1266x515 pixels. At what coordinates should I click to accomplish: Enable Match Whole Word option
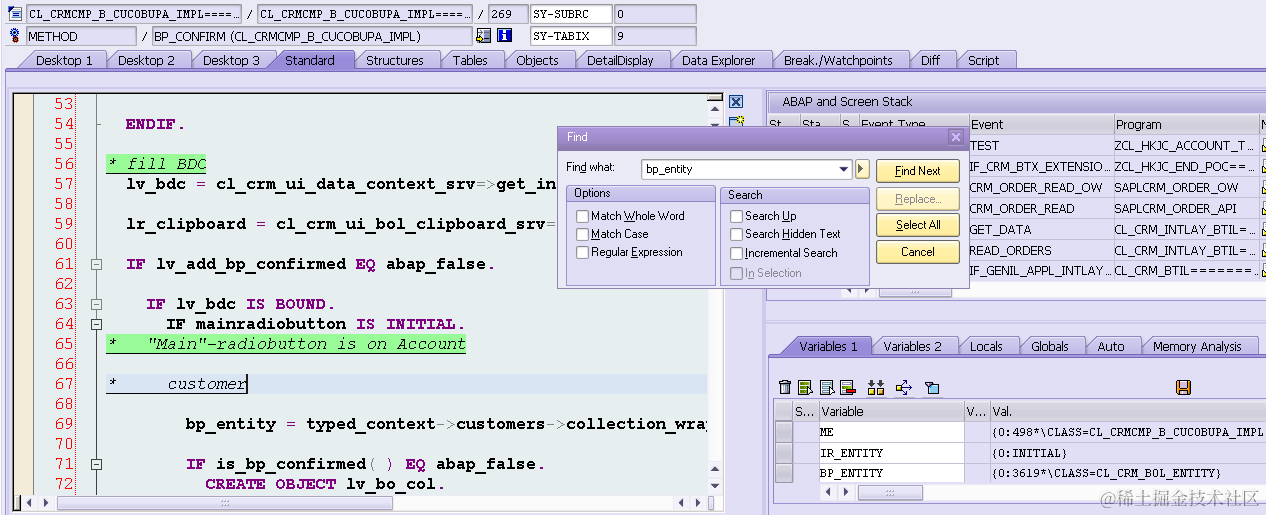click(583, 216)
